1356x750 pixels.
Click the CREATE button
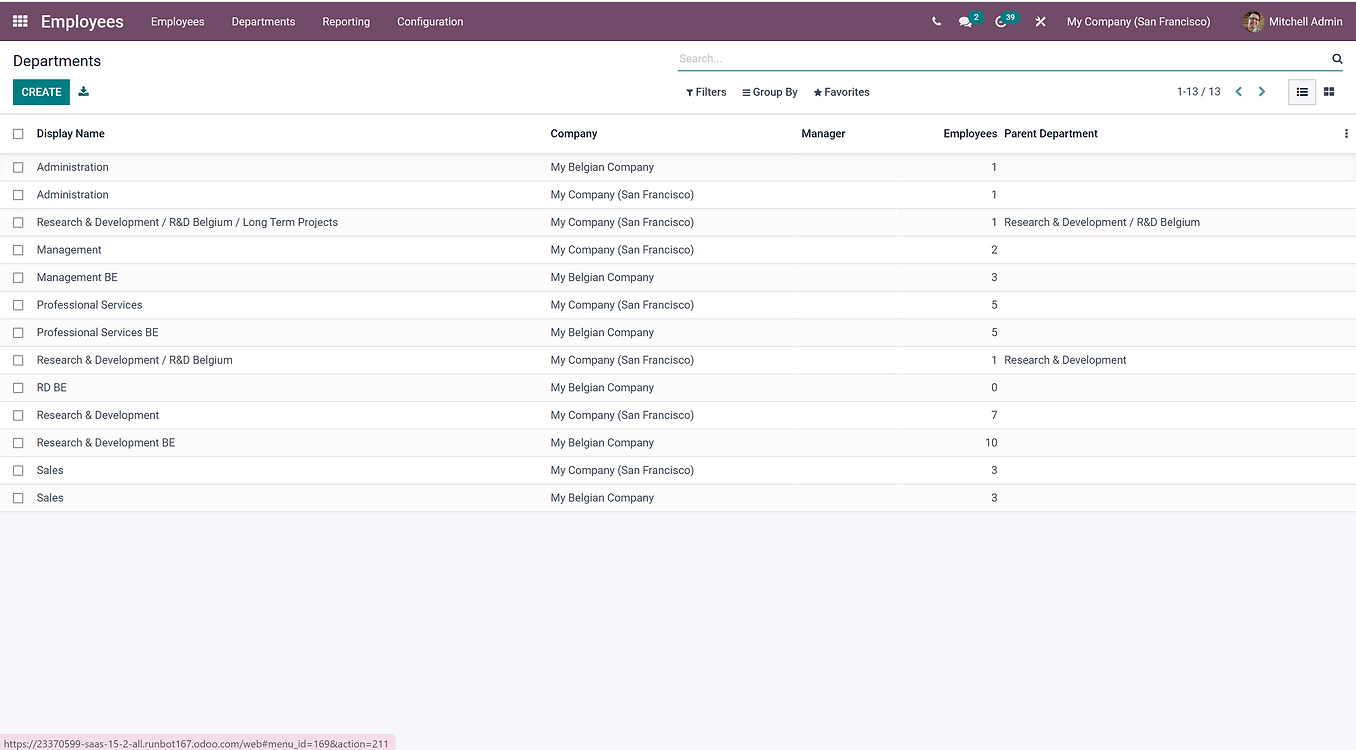point(41,91)
